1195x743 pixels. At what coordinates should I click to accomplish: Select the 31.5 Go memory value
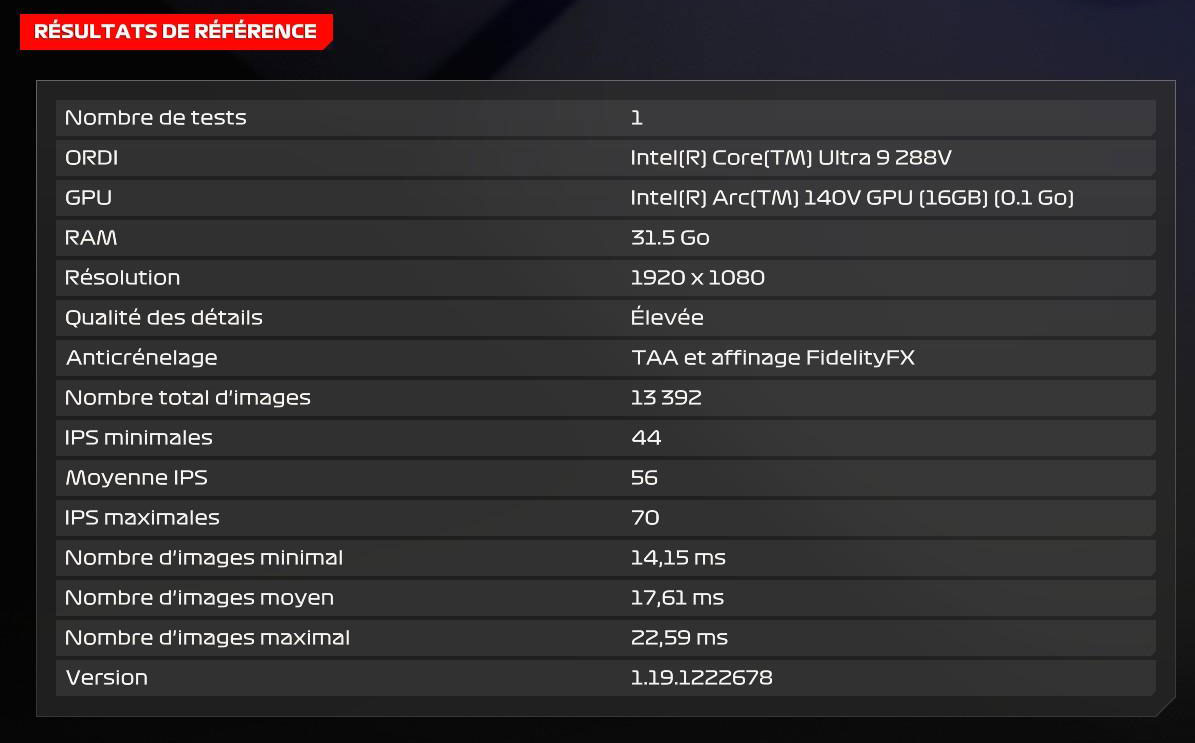click(670, 238)
